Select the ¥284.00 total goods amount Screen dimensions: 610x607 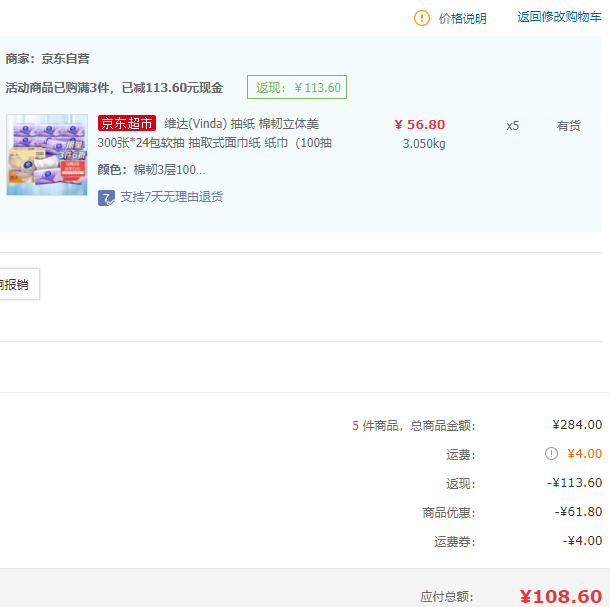[x=577, y=425]
